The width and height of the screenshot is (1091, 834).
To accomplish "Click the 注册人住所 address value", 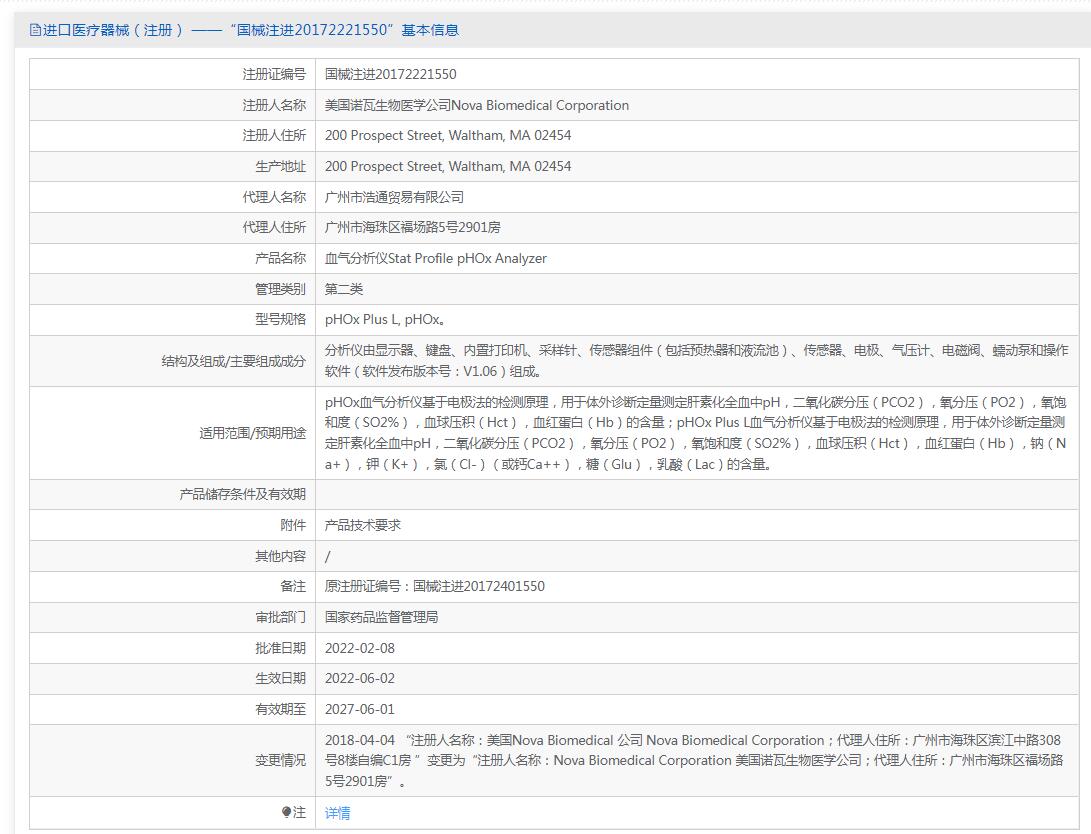I will click(448, 136).
